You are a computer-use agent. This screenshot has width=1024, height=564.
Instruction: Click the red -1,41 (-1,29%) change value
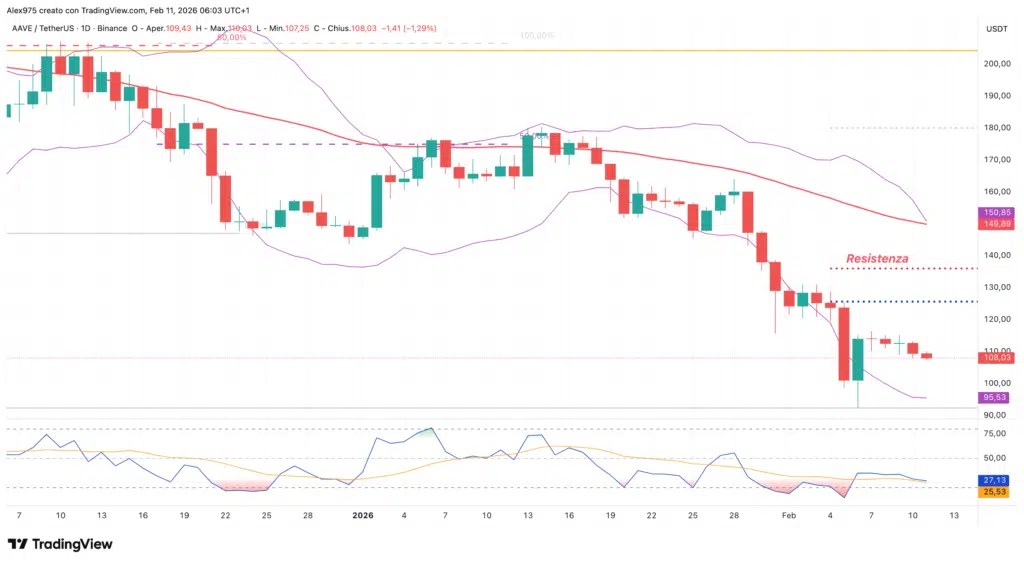point(409,29)
